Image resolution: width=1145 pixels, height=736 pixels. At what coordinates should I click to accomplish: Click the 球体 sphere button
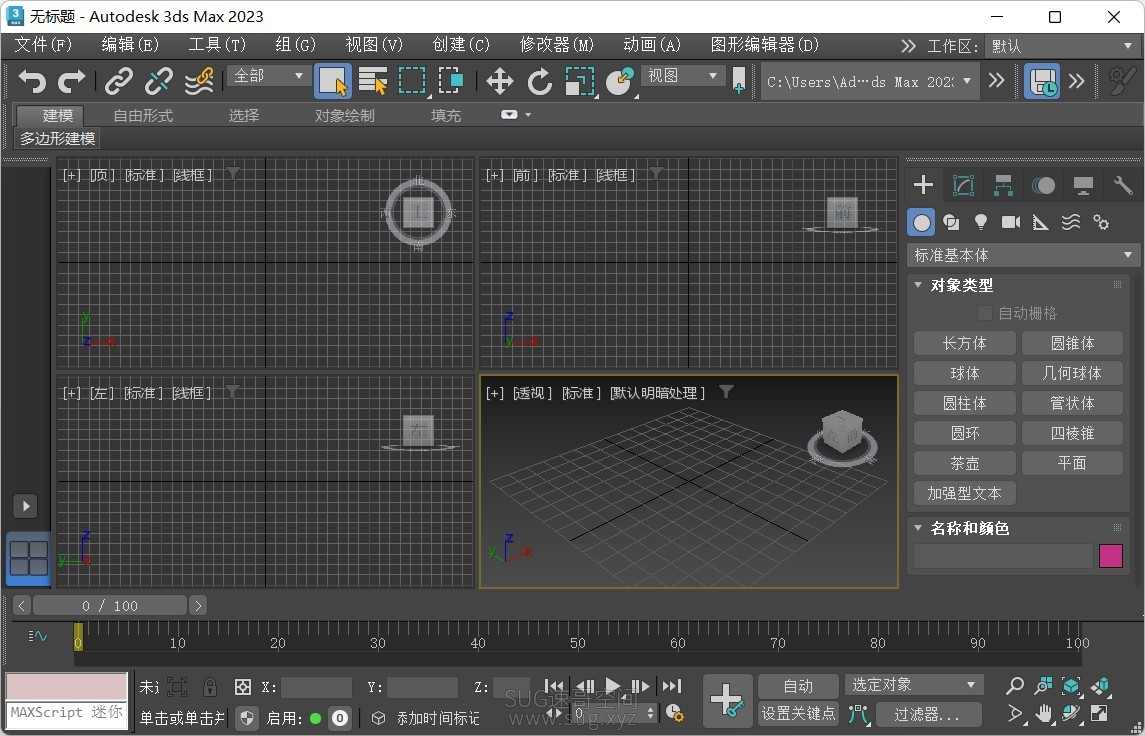pyautogui.click(x=965, y=373)
